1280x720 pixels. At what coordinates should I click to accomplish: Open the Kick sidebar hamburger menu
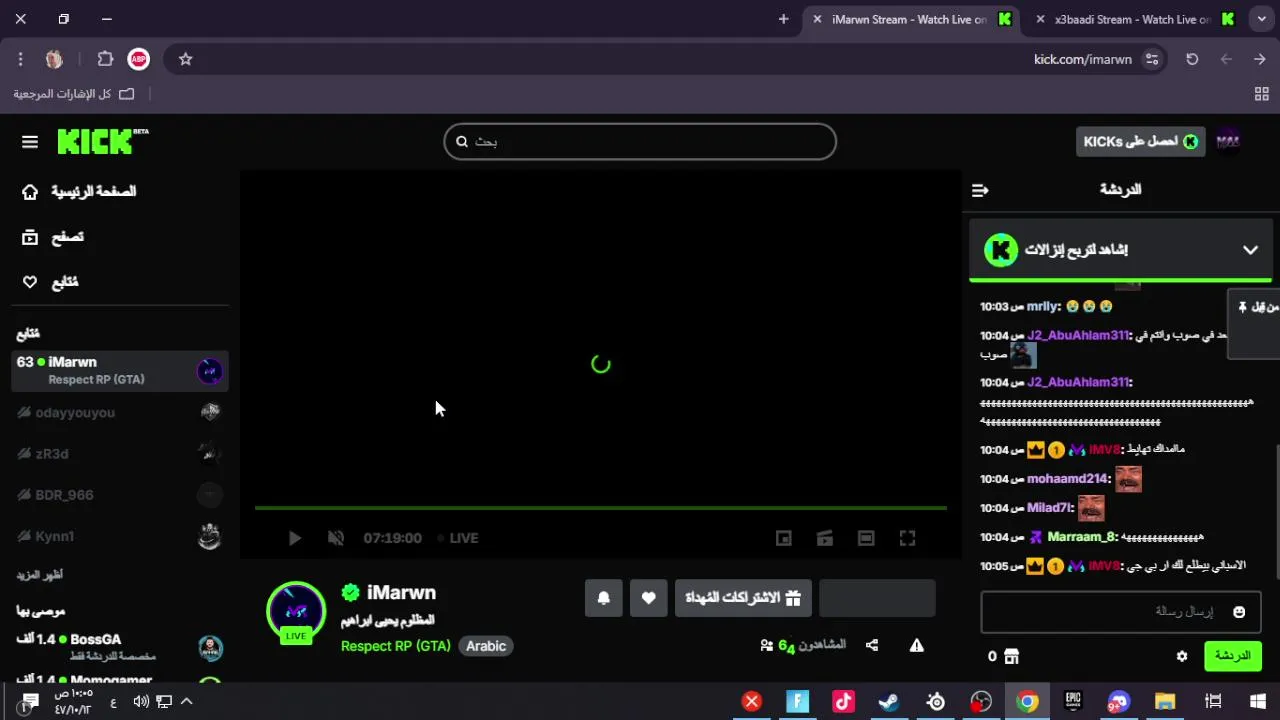(x=30, y=142)
